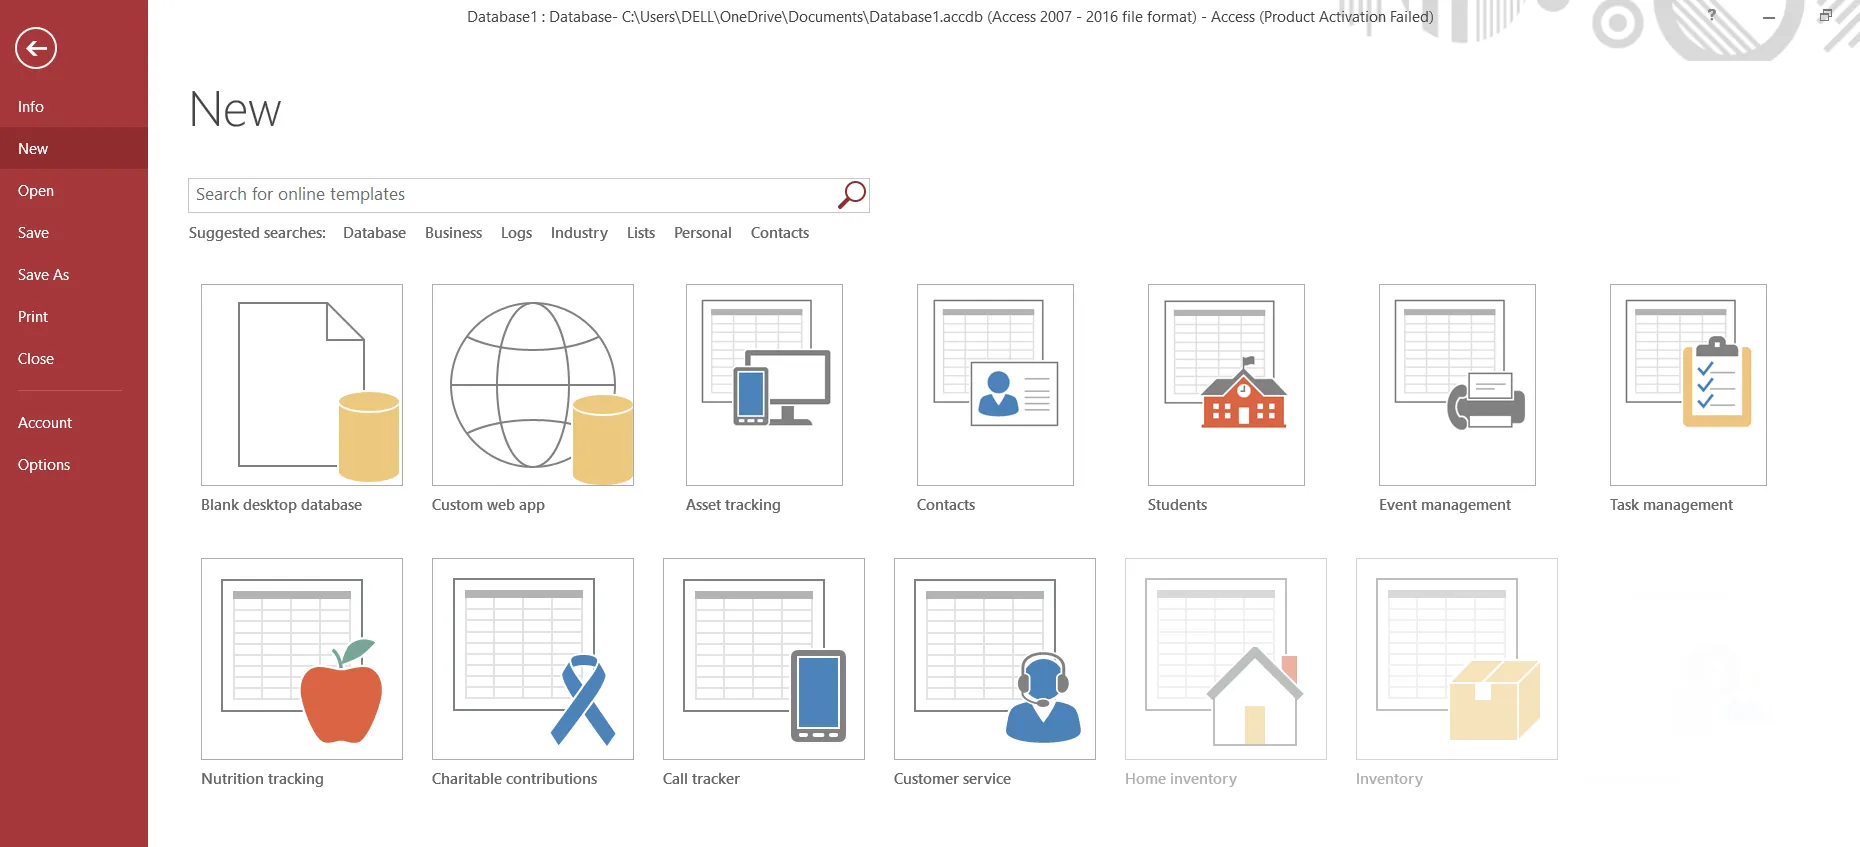The image size is (1860, 847).
Task: Click the back arrow button
Action: click(x=36, y=48)
